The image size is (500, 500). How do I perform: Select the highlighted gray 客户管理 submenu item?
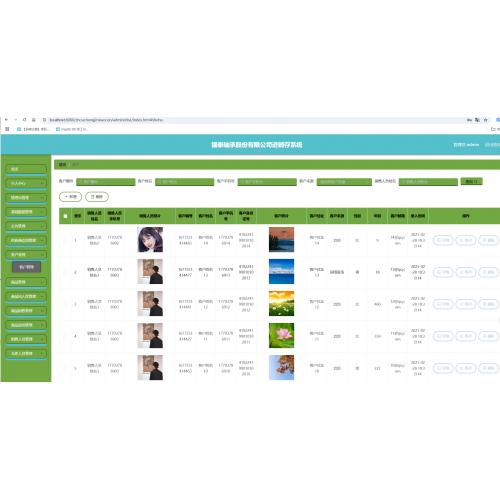[26, 267]
